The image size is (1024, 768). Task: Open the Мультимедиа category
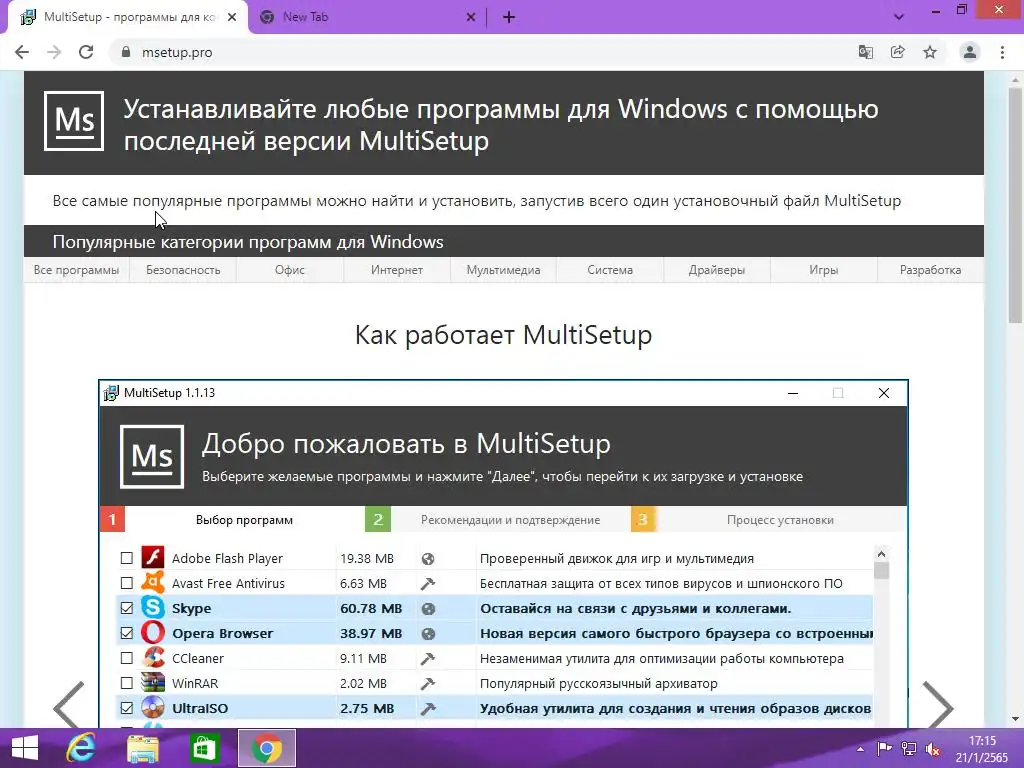tap(503, 270)
